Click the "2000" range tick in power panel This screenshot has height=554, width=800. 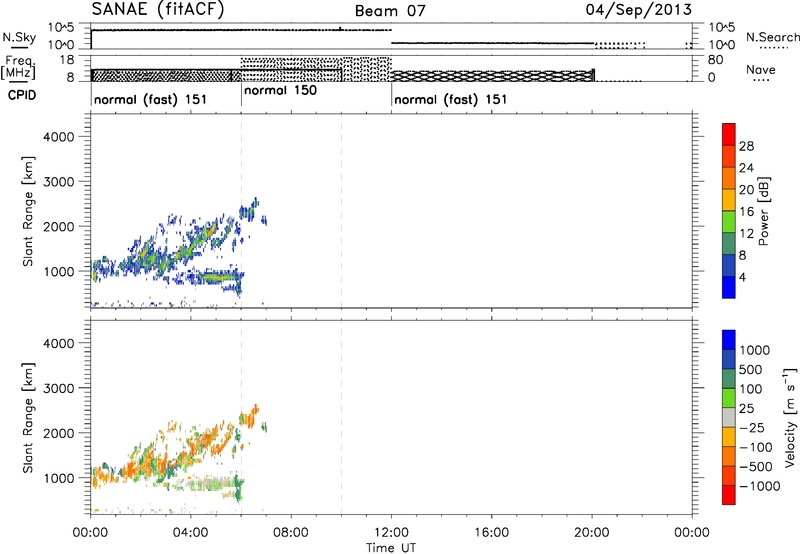tap(59, 226)
